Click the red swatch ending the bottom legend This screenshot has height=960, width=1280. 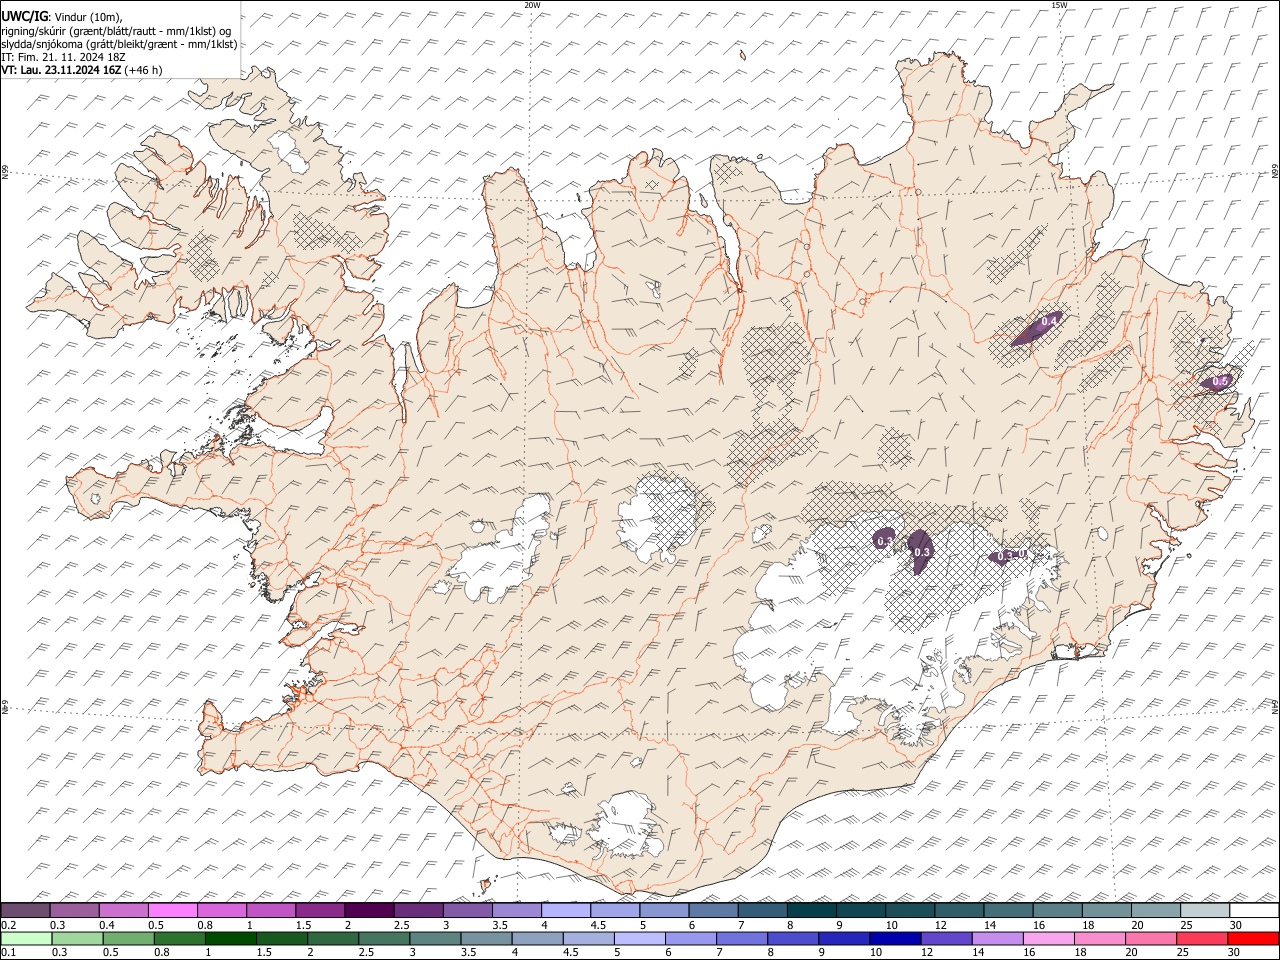coord(1252,938)
